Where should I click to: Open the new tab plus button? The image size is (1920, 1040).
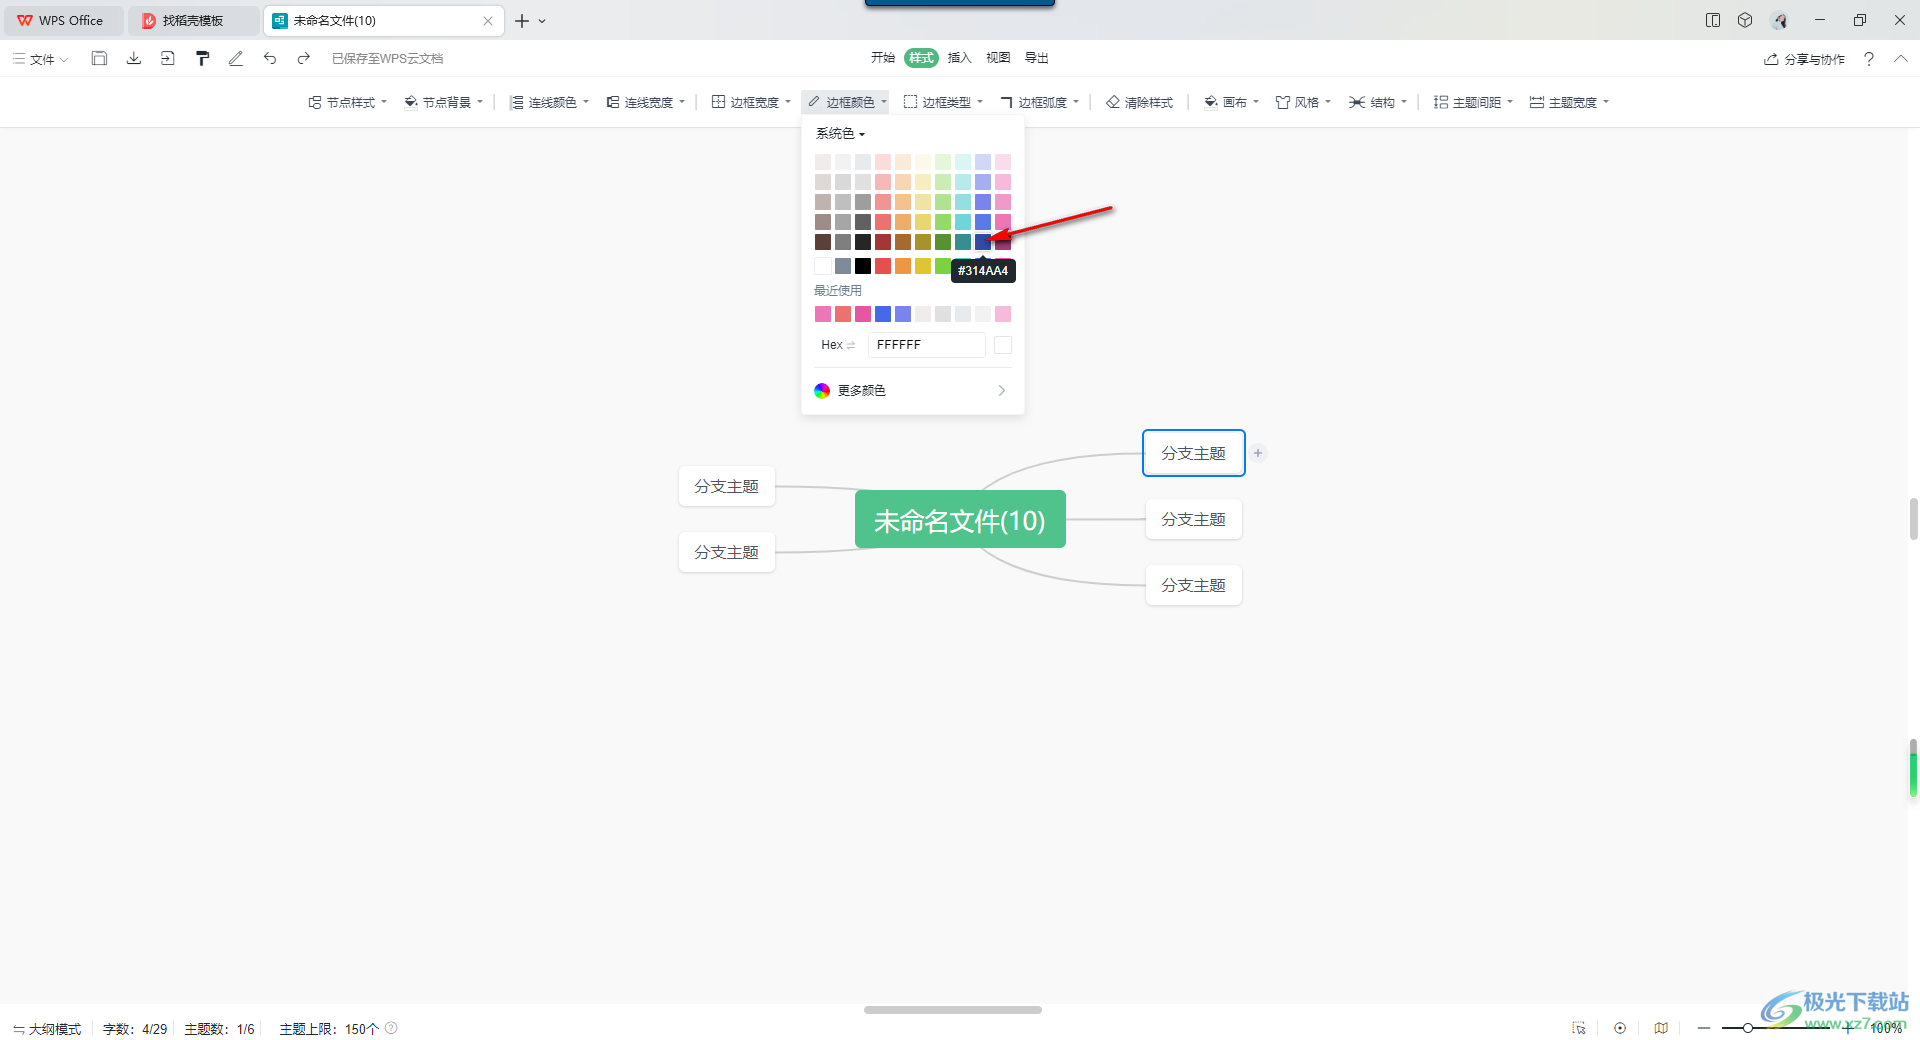(522, 20)
